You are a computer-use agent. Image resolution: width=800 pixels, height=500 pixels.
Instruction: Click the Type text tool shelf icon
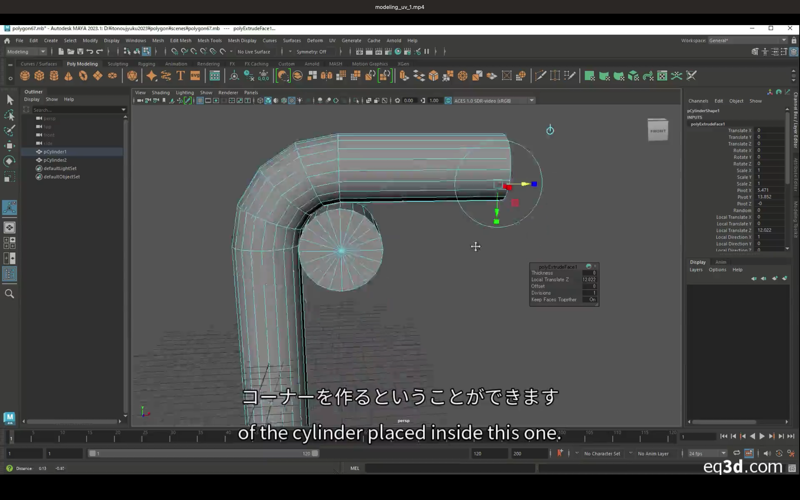(x=181, y=76)
